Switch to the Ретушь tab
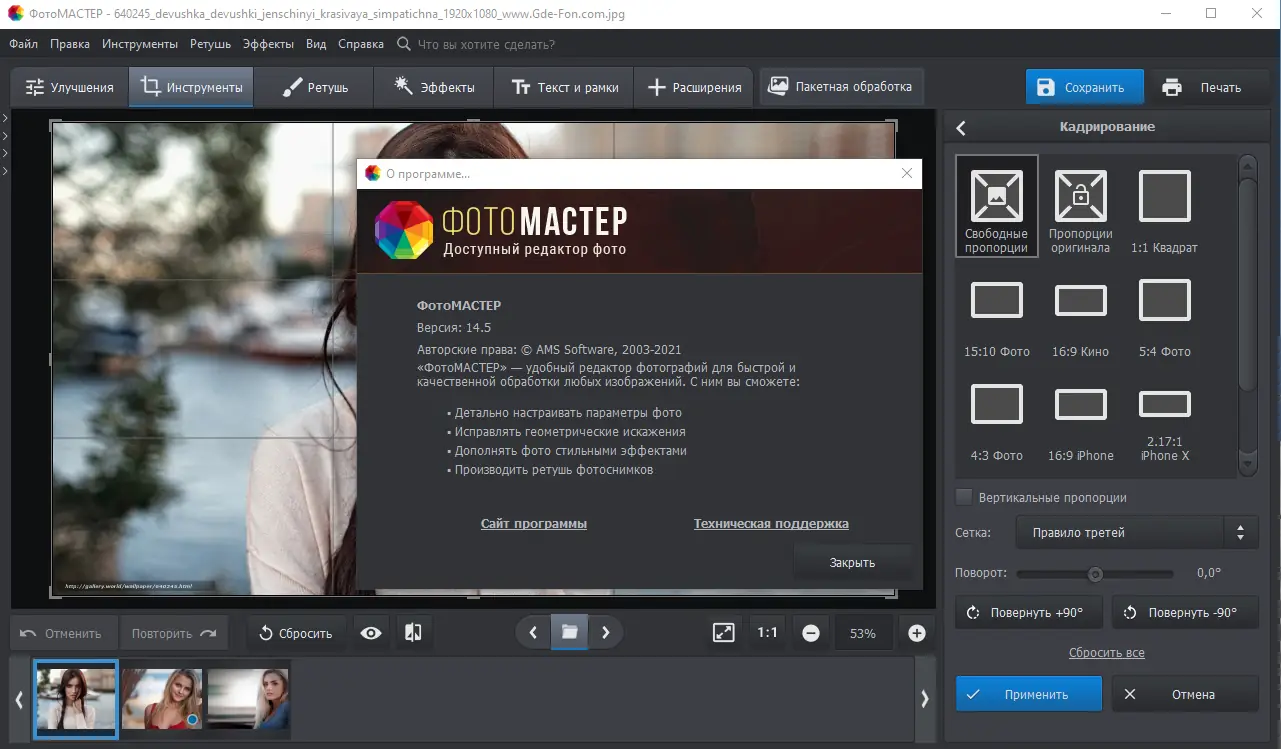The height and width of the screenshot is (749, 1281). click(x=314, y=87)
